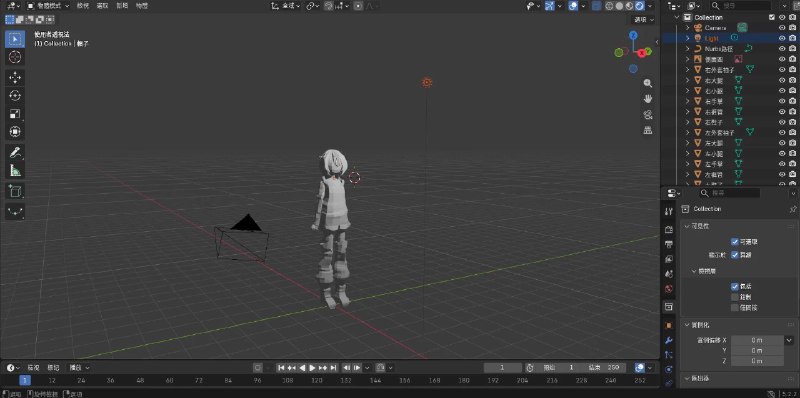Set selection mode to Extend icon
800x398 pixels.
pyautogui.click(x=19, y=19)
